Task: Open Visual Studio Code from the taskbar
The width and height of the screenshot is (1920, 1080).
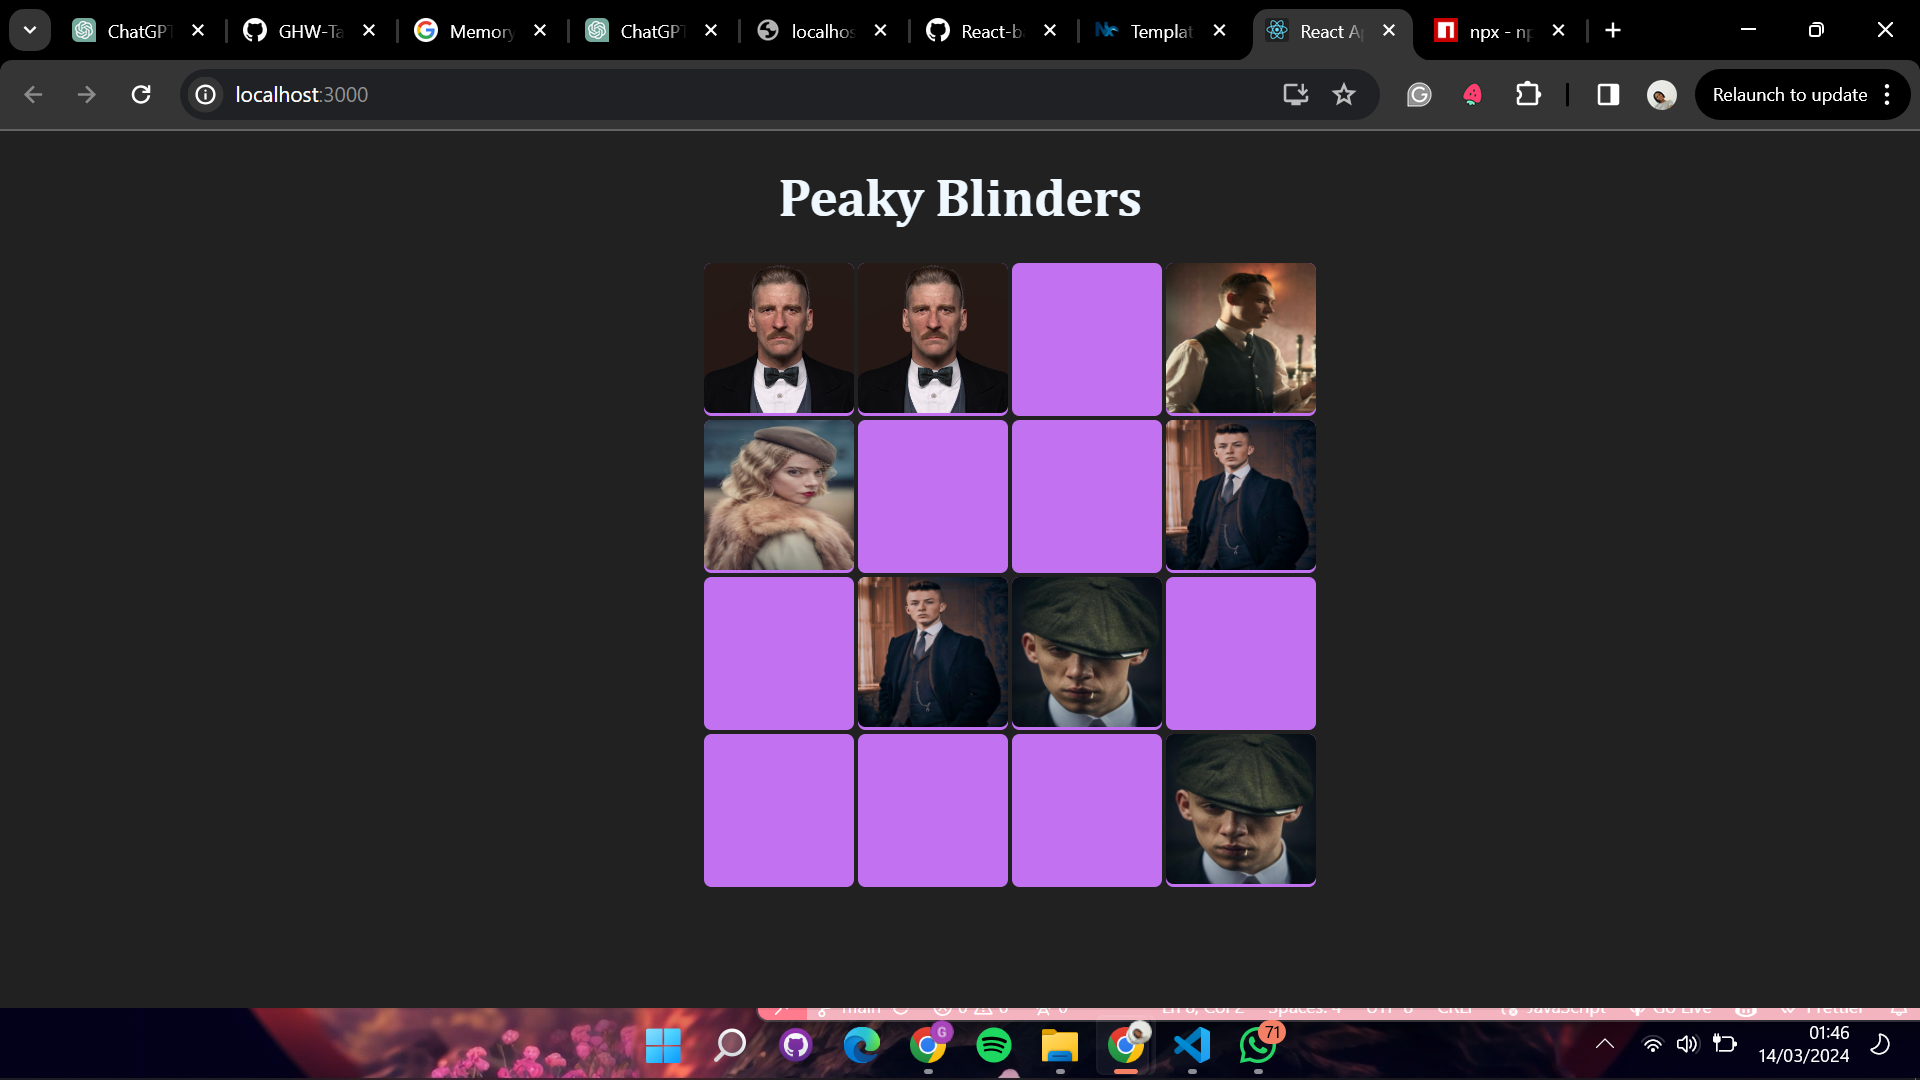Action: point(1193,1047)
